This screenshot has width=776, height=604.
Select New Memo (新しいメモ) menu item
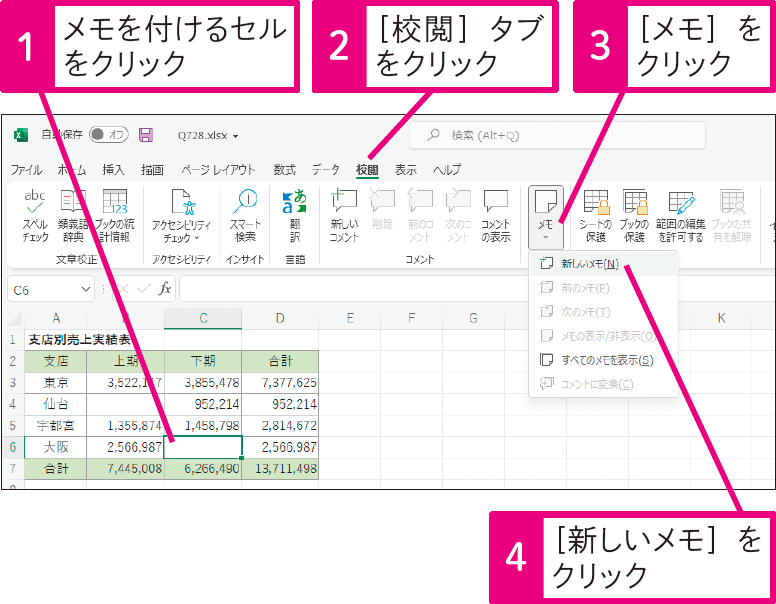point(589,264)
